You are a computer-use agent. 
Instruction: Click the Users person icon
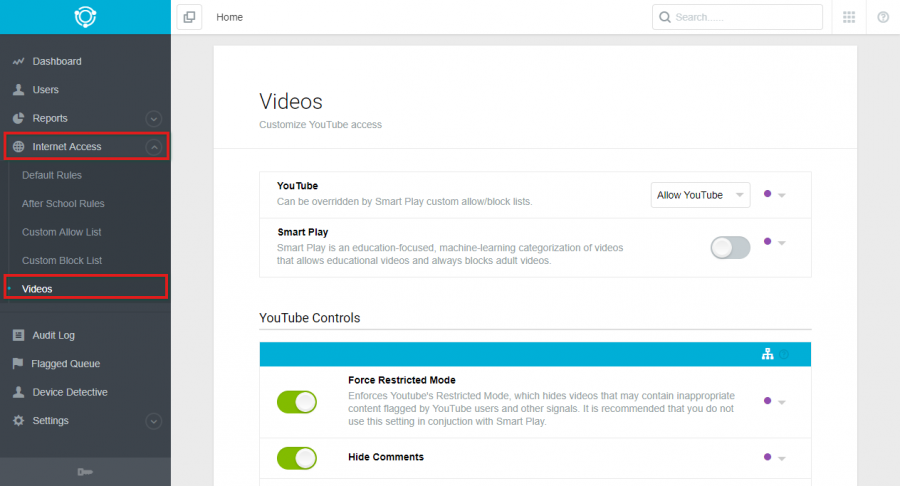(18, 90)
